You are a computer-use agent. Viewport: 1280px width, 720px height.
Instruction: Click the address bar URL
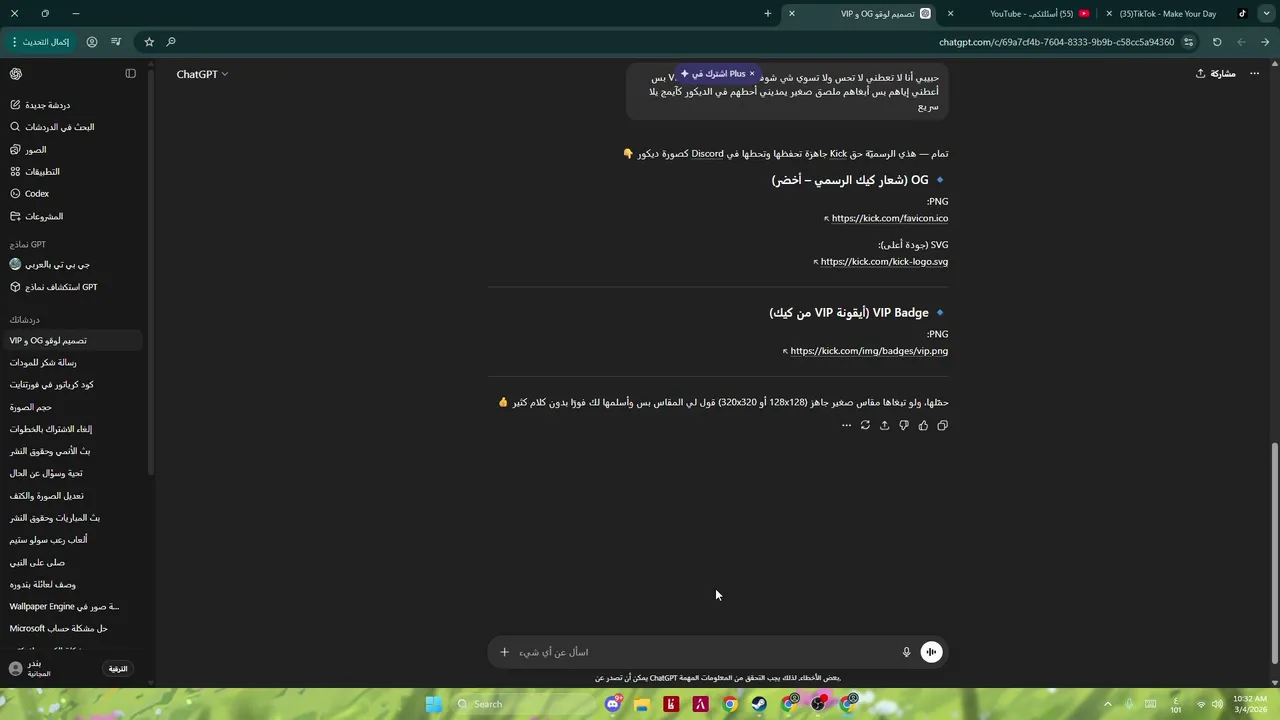point(1056,42)
